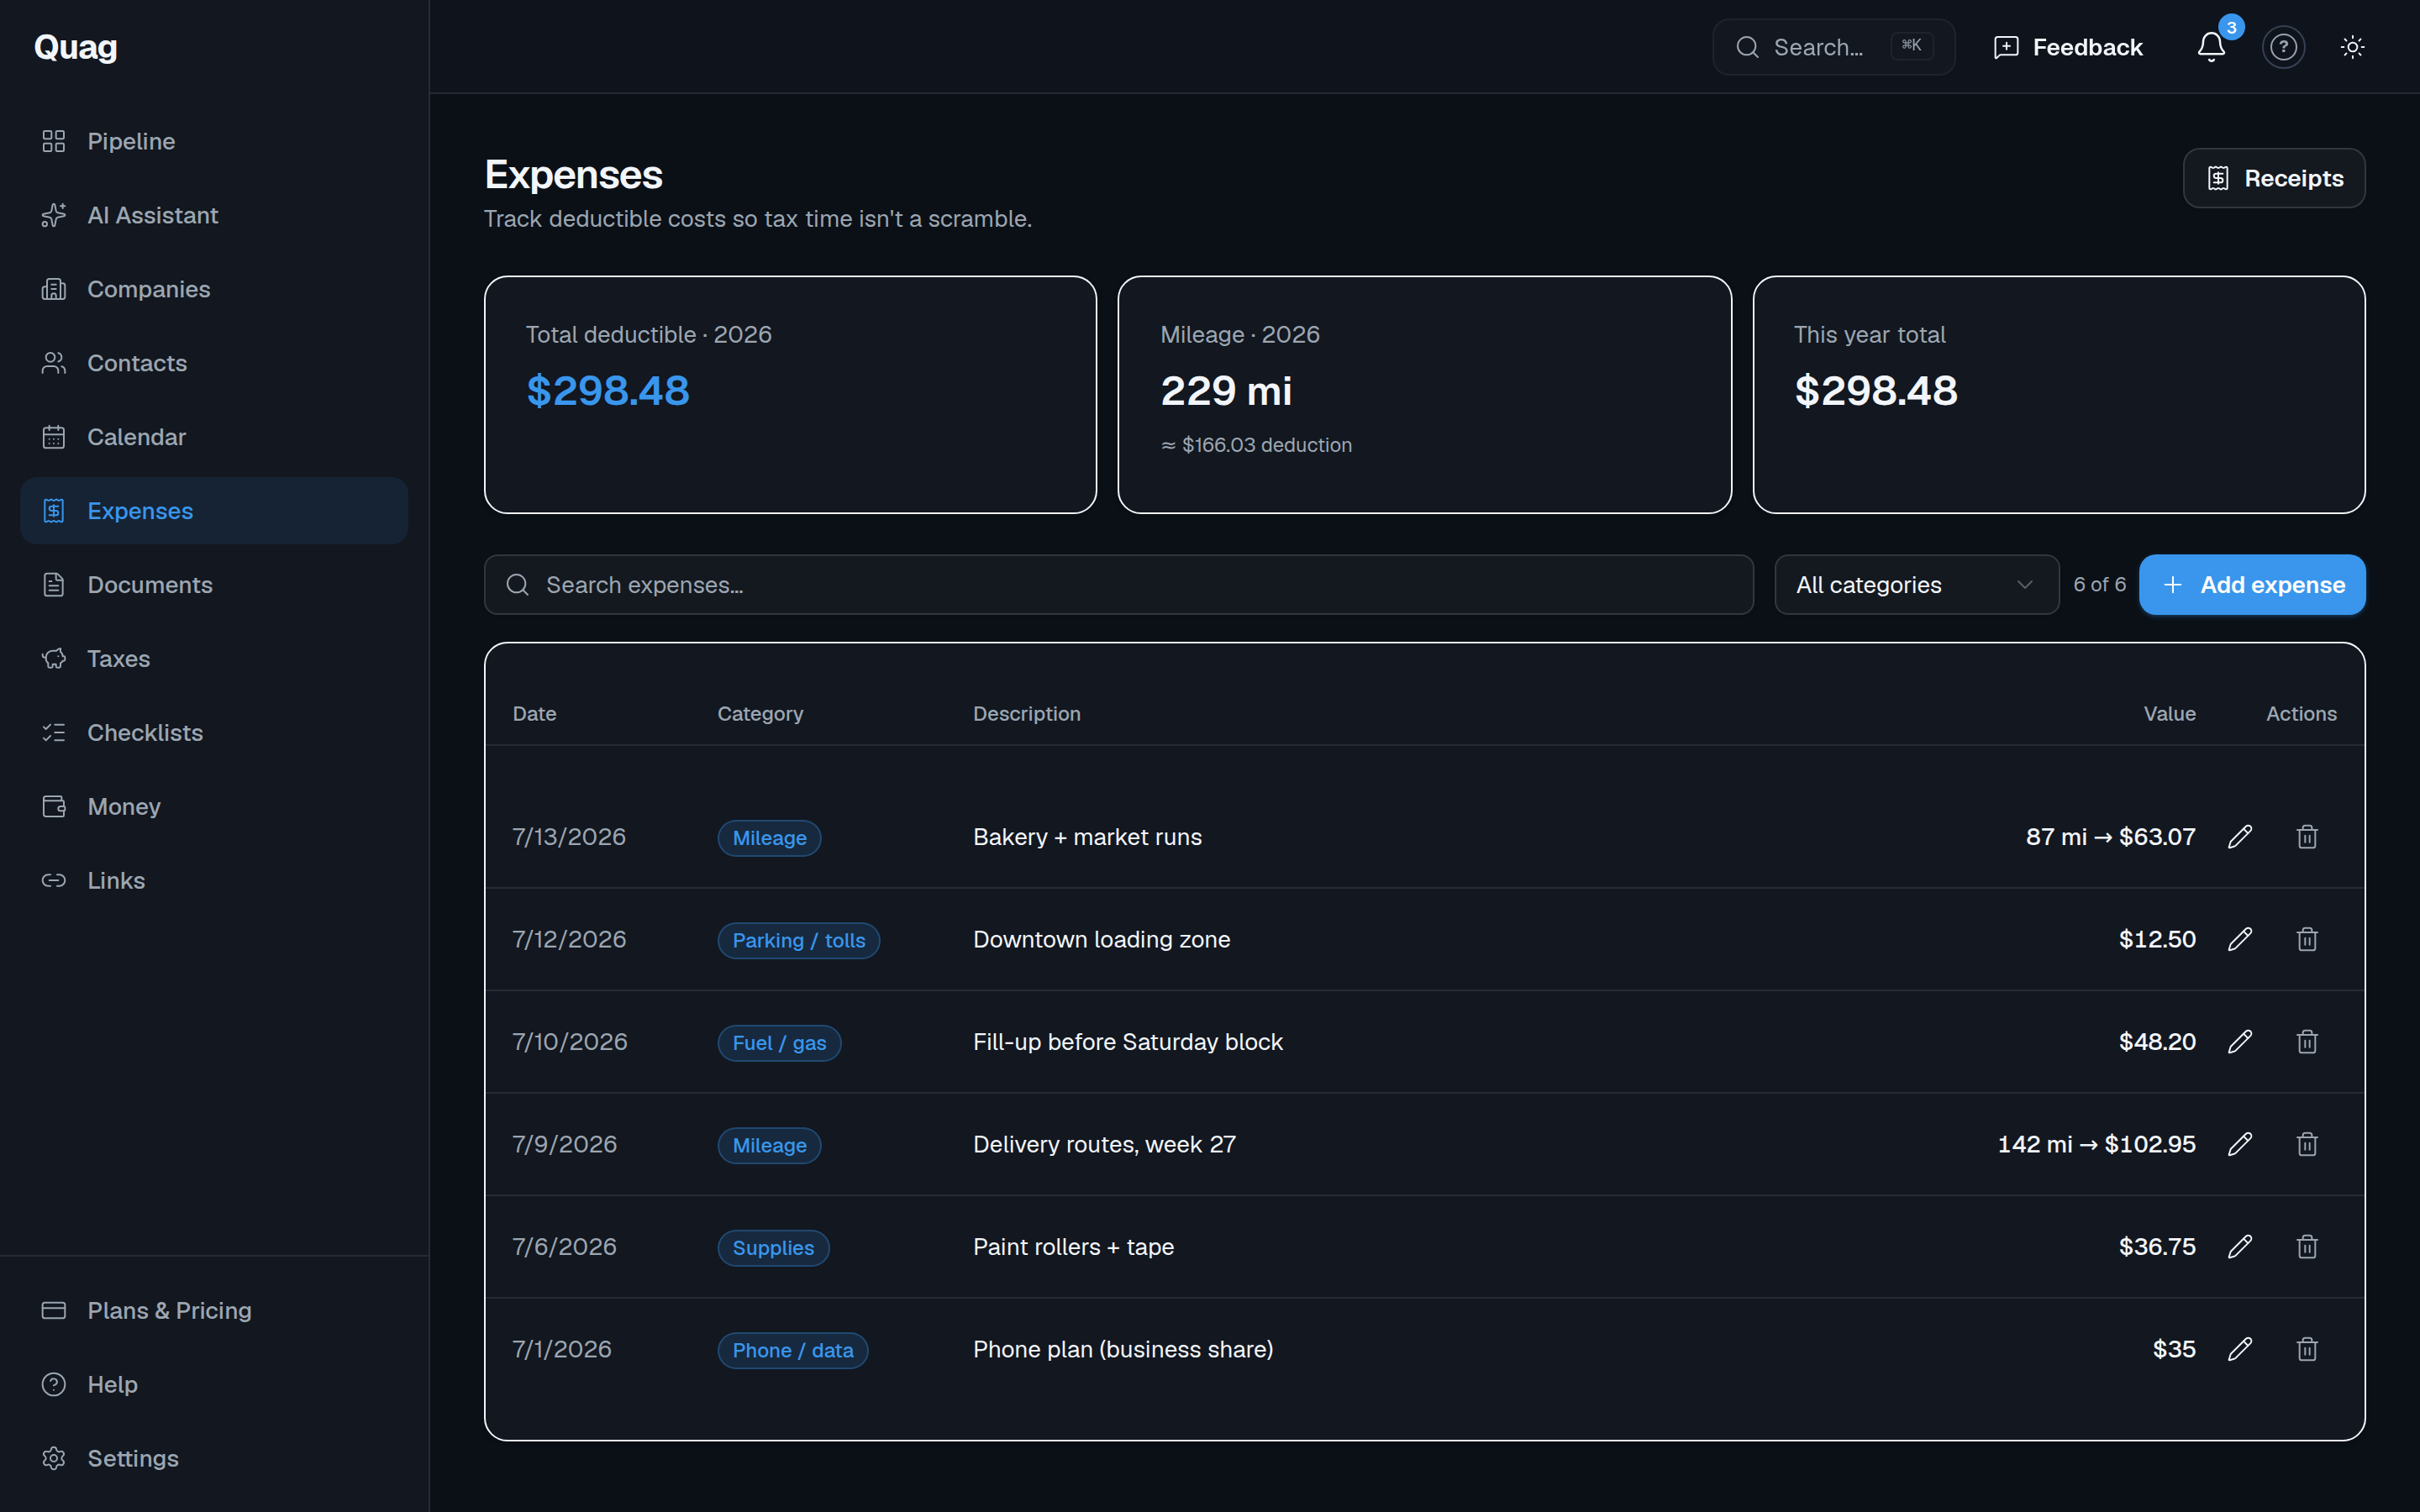Click the 87 mi → $63.07 value

pyautogui.click(x=2111, y=837)
